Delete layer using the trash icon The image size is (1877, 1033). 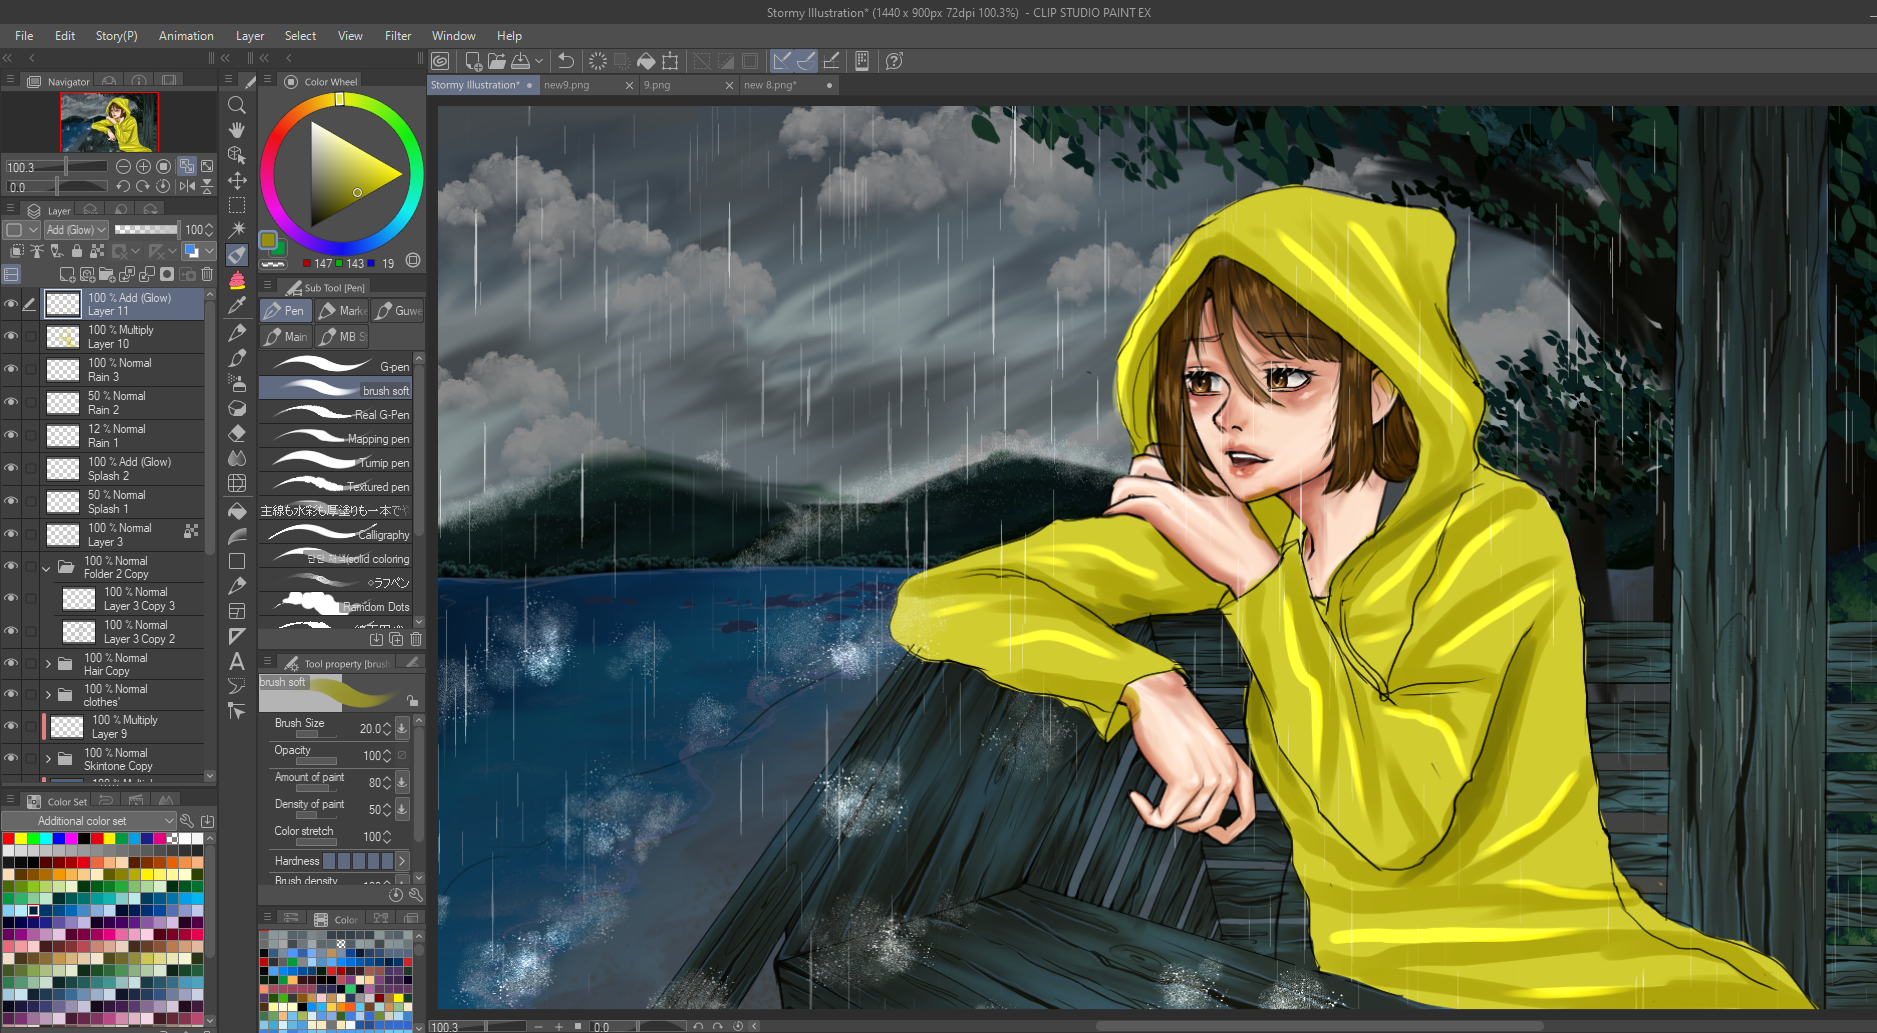coord(207,274)
